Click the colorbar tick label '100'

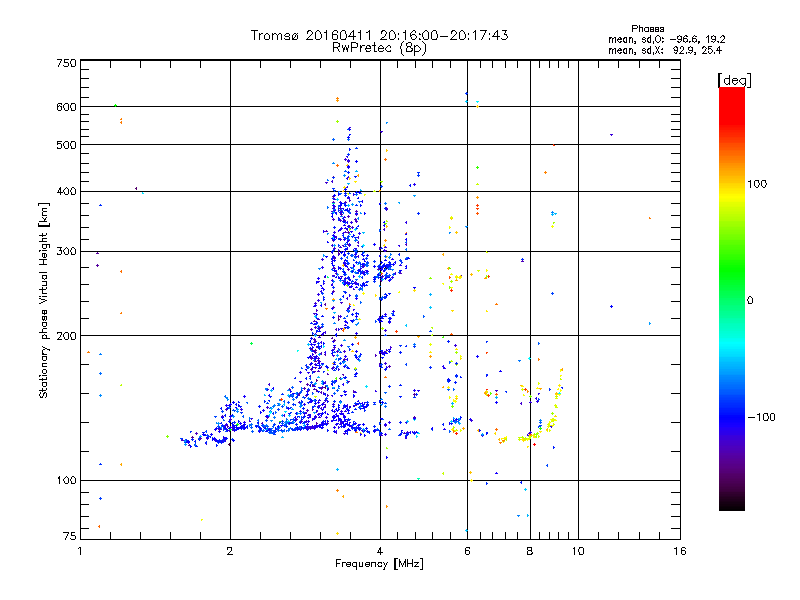[757, 184]
